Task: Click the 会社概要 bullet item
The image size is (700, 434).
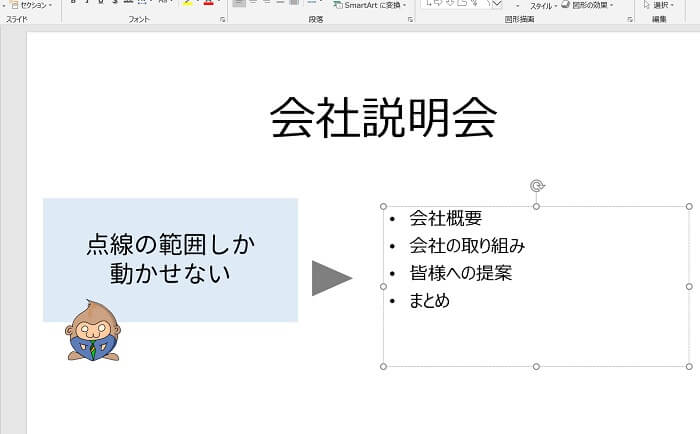Action: click(446, 219)
